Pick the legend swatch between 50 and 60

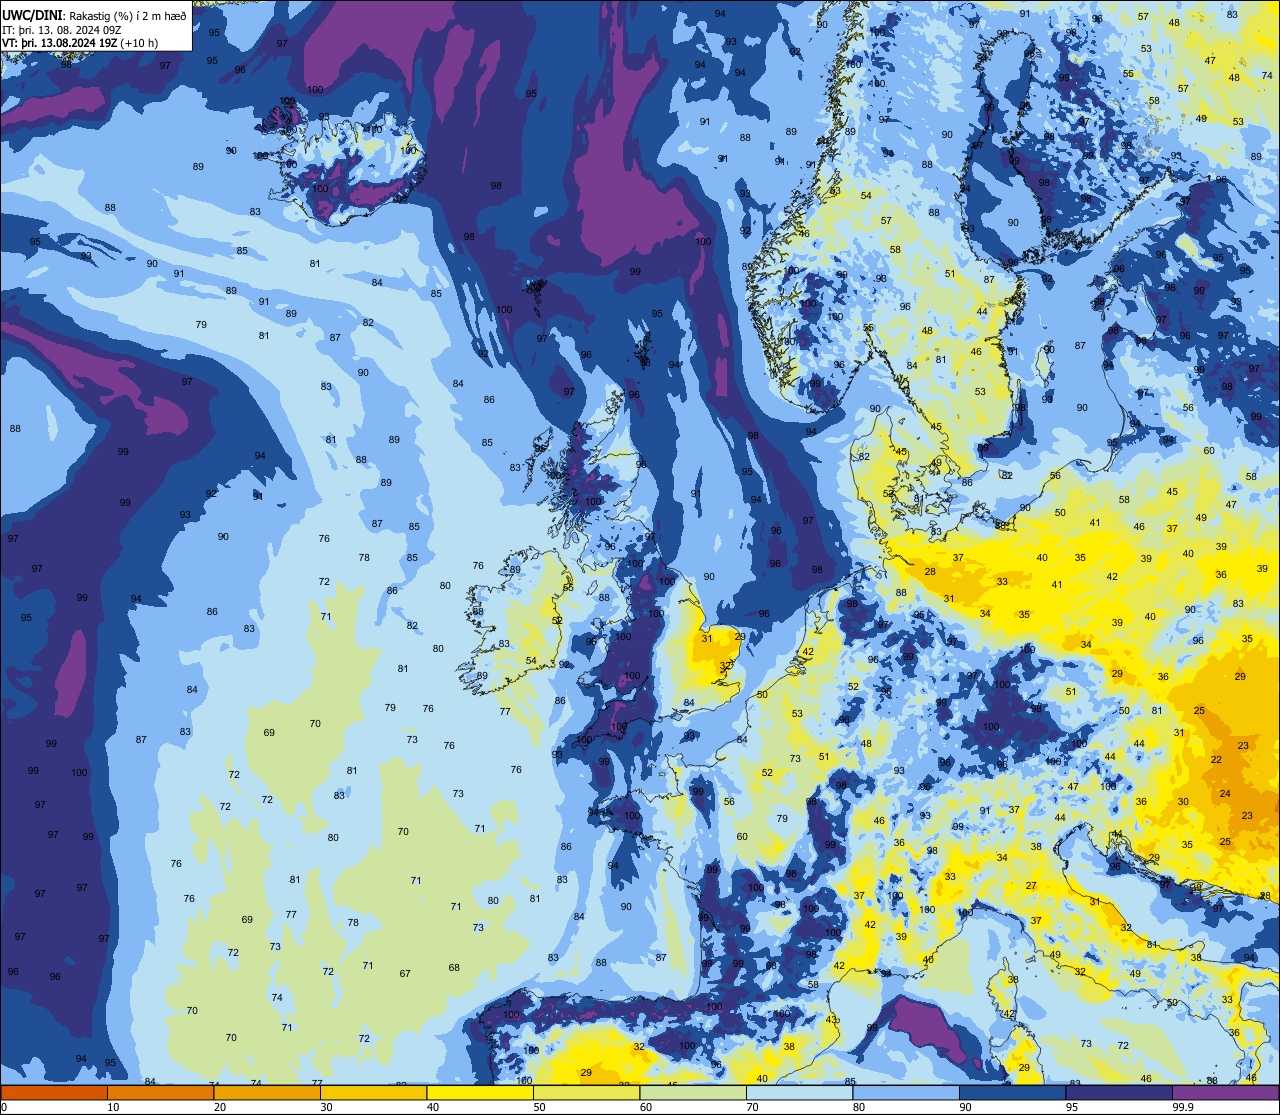(586, 1093)
